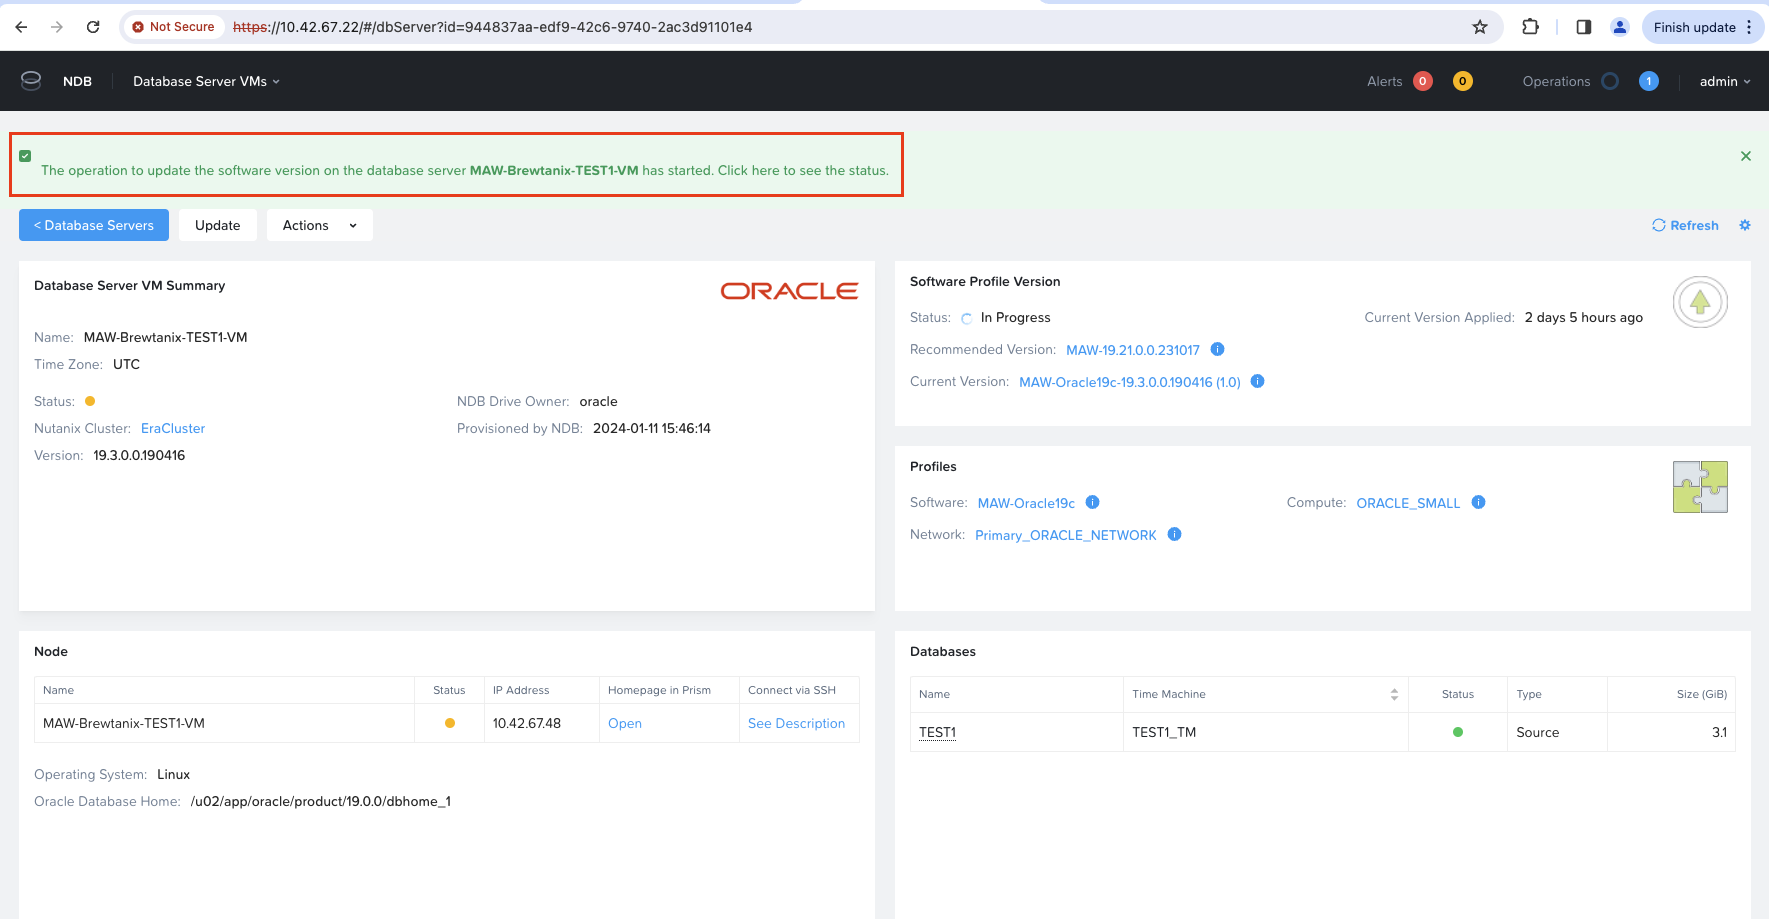Bookmark this page with star icon

(x=1480, y=27)
